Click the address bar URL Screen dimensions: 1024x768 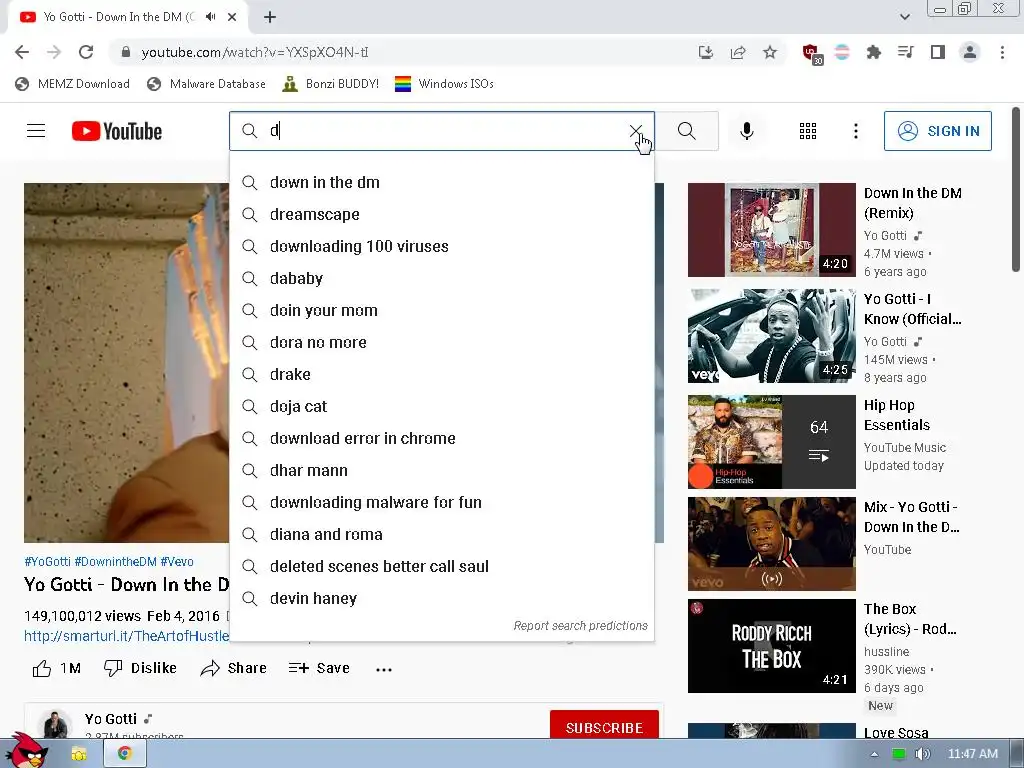click(x=255, y=52)
